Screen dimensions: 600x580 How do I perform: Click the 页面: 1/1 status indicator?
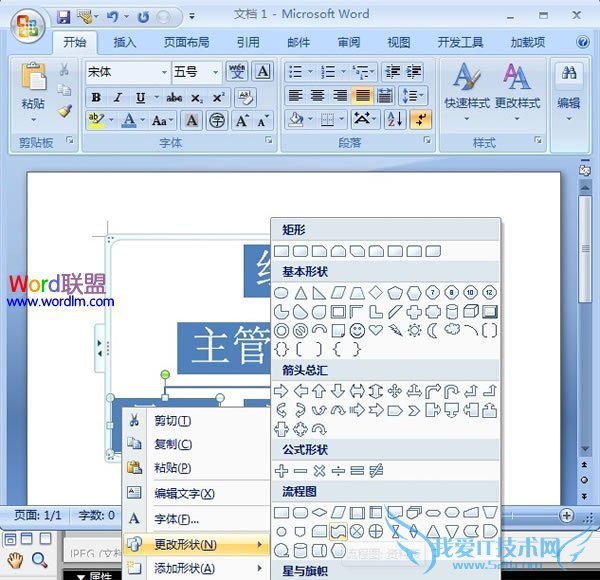click(x=38, y=515)
